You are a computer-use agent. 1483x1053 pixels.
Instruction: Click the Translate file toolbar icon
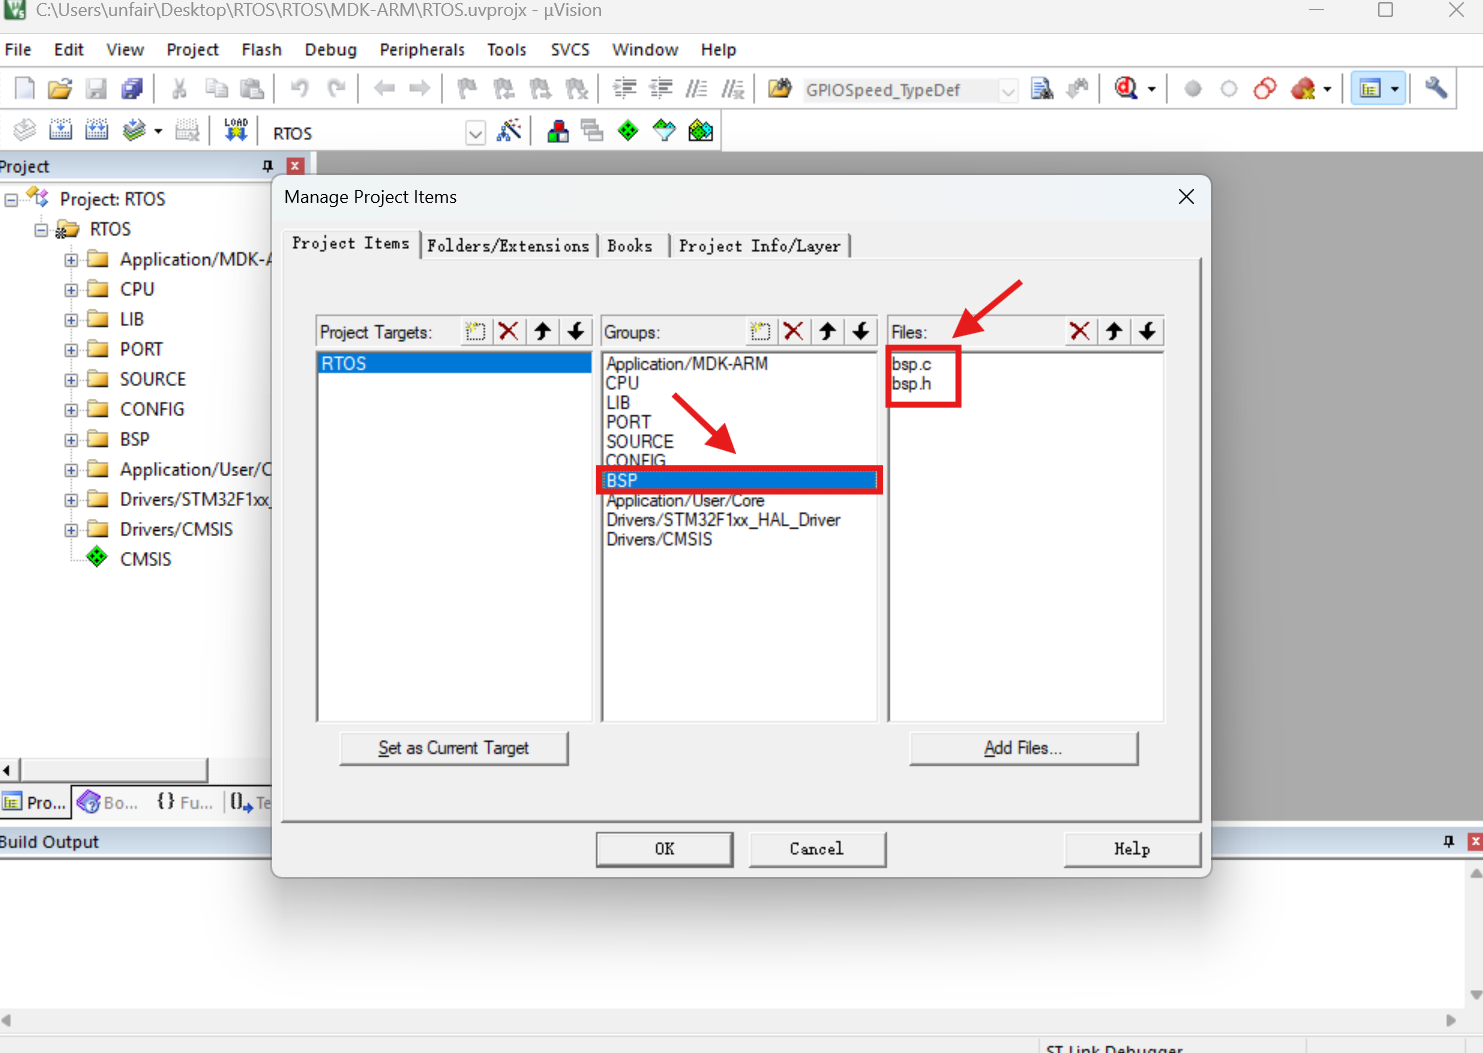tap(25, 130)
